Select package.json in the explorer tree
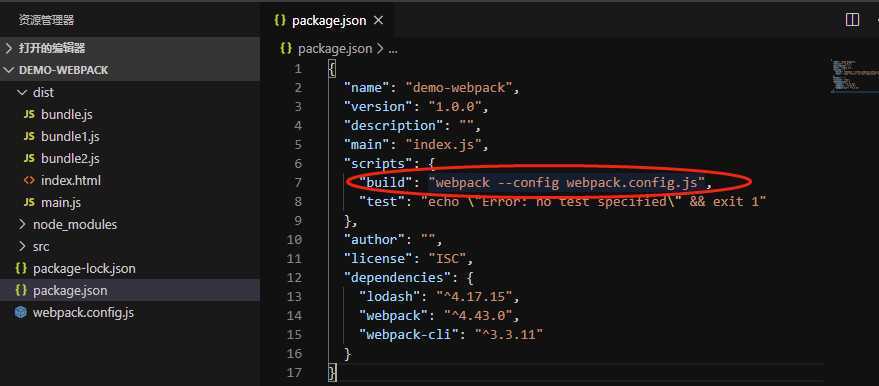This screenshot has height=386, width=879. [x=130, y=290]
